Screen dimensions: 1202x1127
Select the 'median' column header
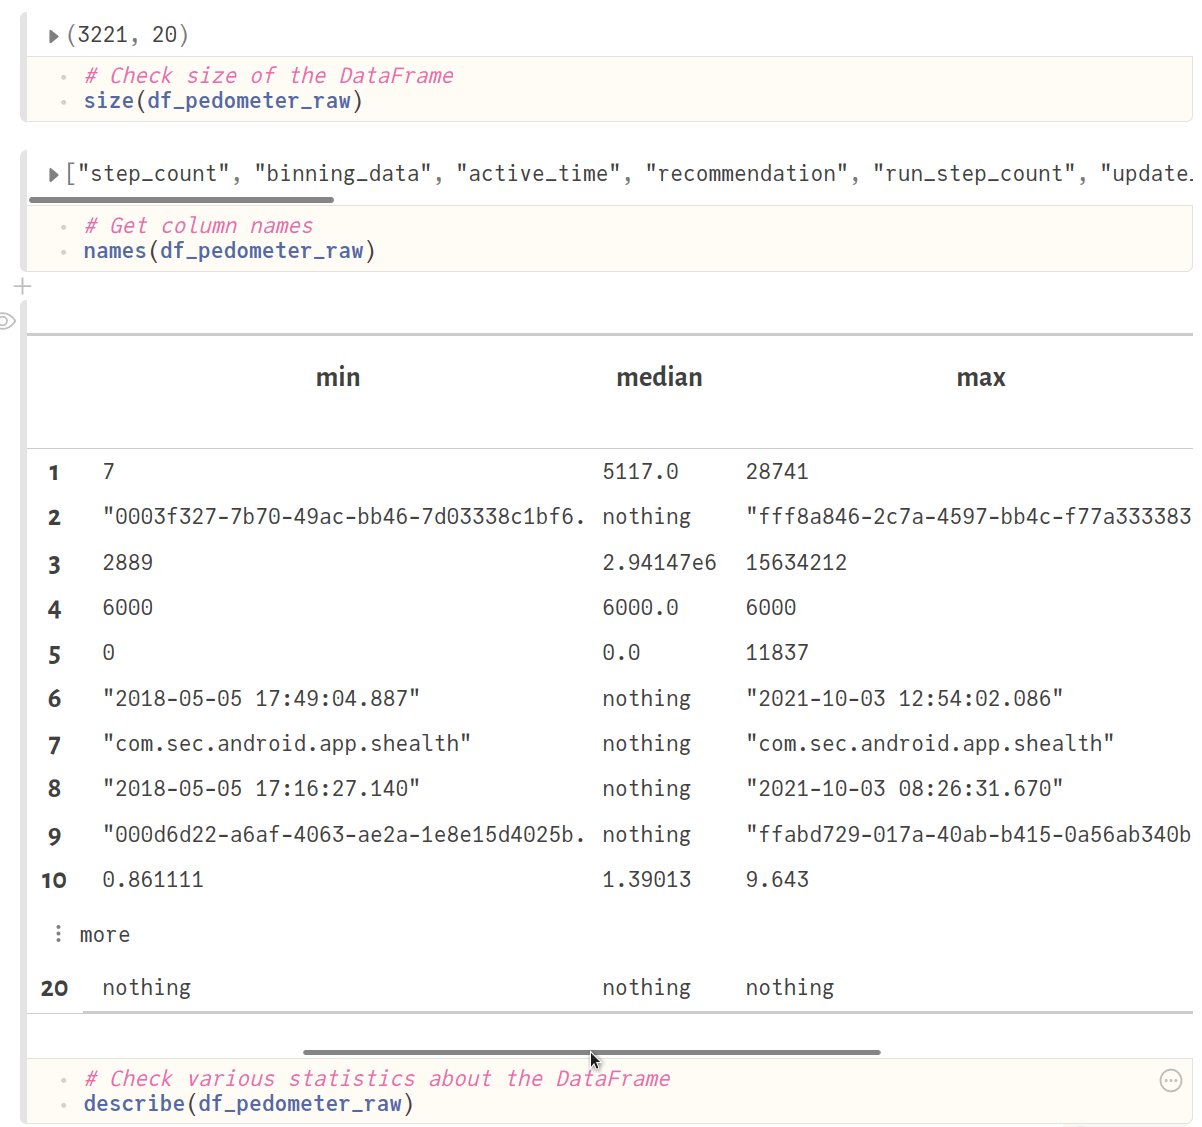click(659, 378)
